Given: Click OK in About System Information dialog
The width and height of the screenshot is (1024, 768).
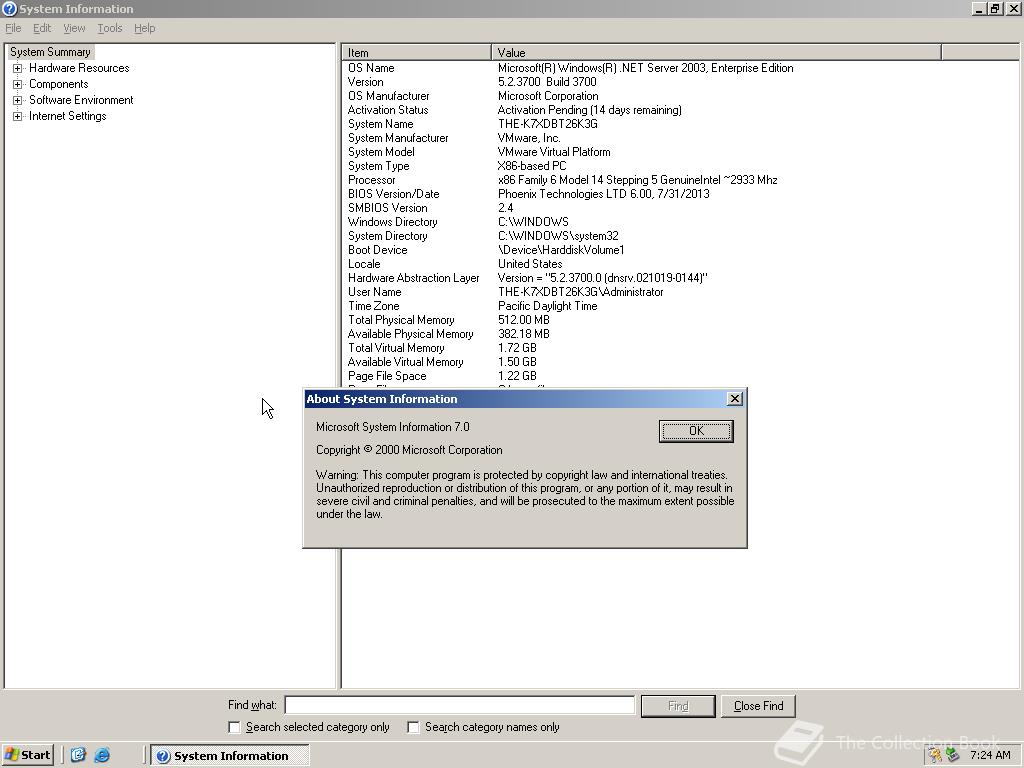Looking at the screenshot, I should click(696, 431).
